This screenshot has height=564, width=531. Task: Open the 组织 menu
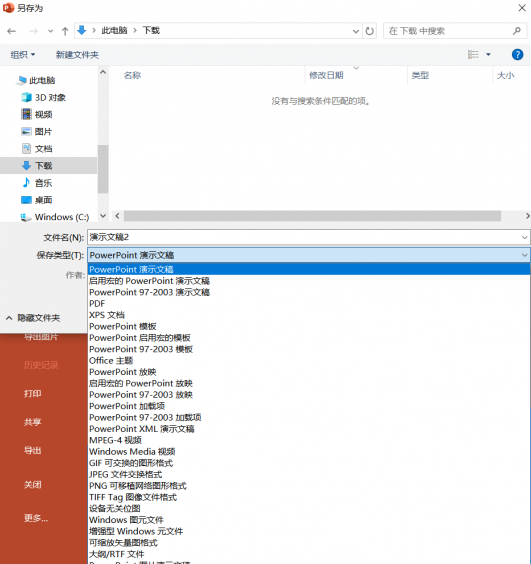coord(23,55)
